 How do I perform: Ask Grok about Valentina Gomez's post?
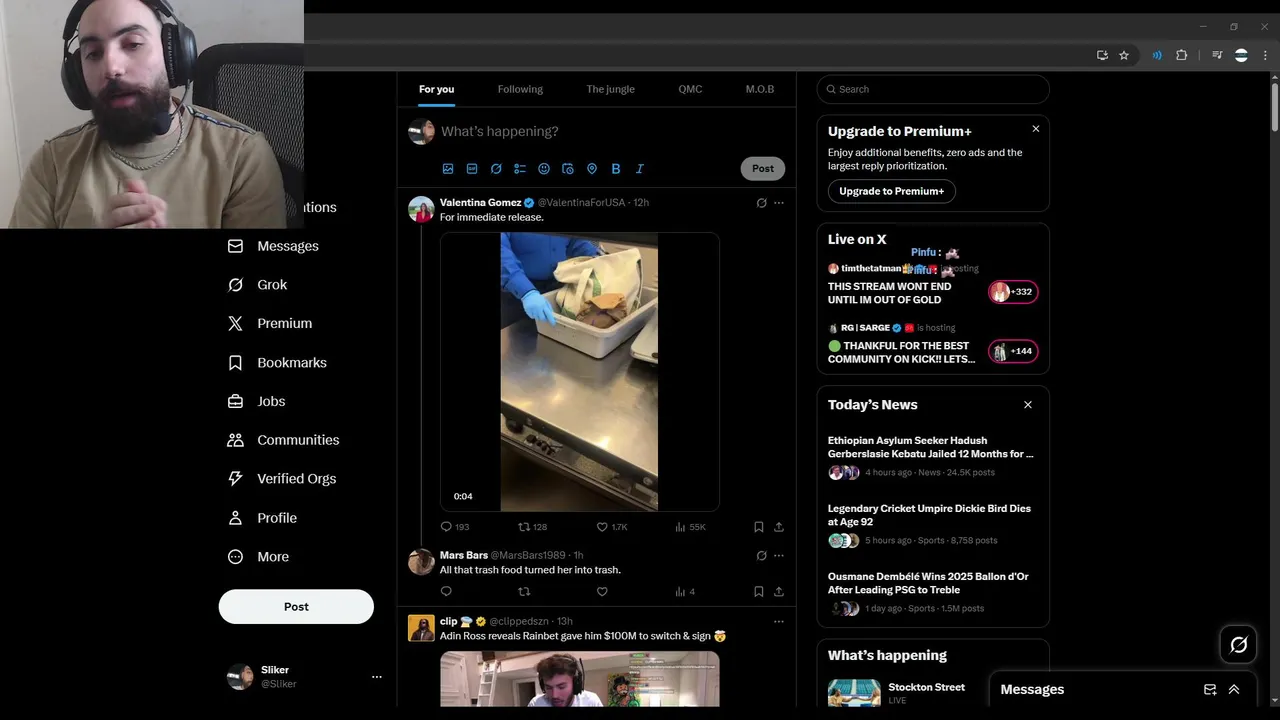(761, 203)
